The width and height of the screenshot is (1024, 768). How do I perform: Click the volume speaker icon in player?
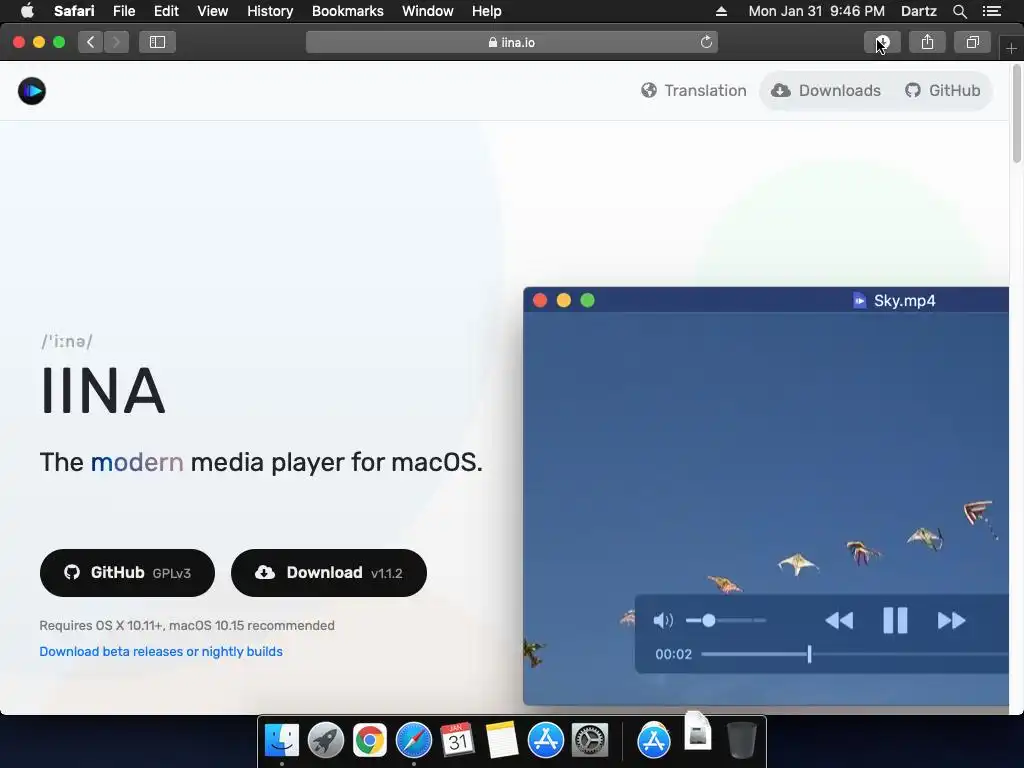662,620
